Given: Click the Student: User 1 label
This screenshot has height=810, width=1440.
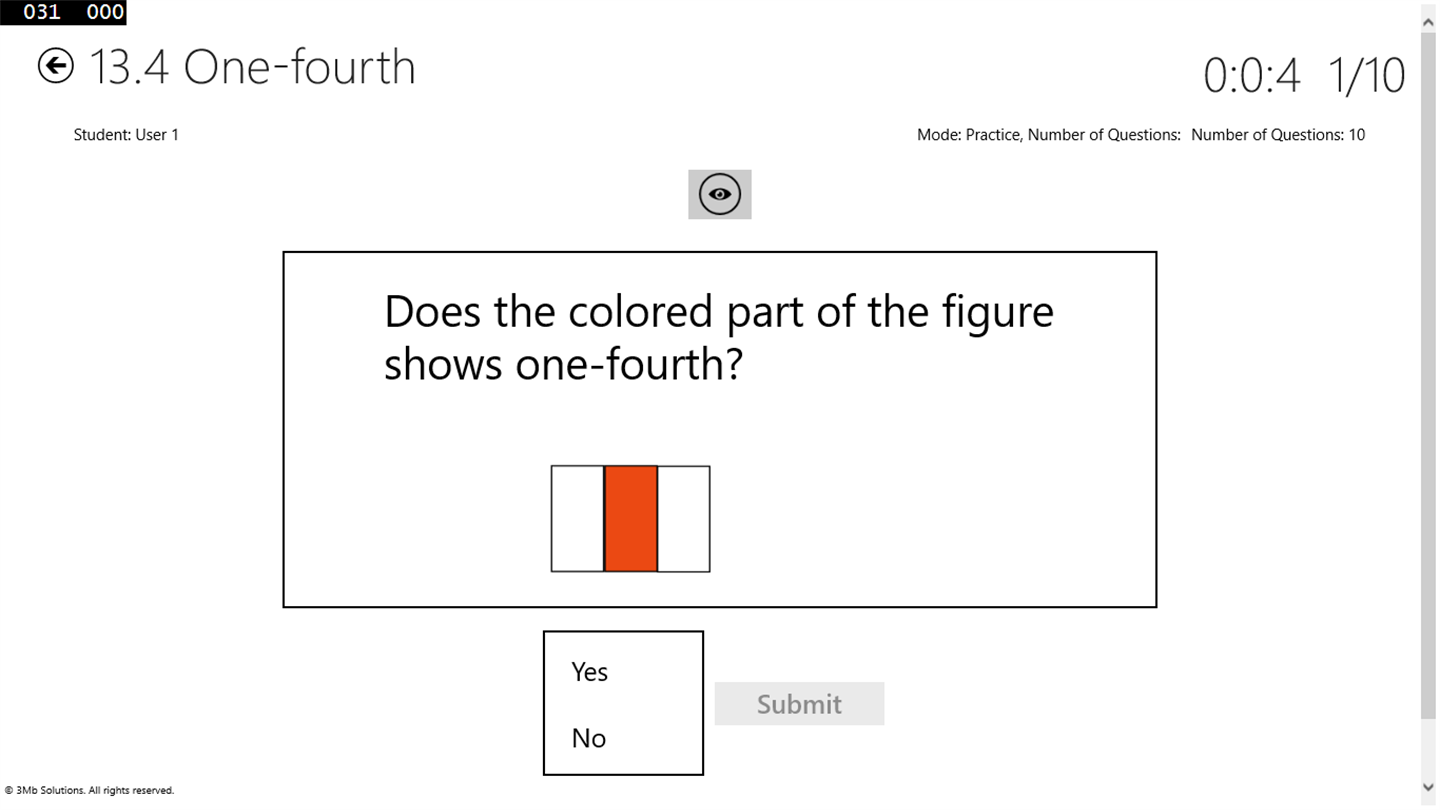Looking at the screenshot, I should point(126,135).
